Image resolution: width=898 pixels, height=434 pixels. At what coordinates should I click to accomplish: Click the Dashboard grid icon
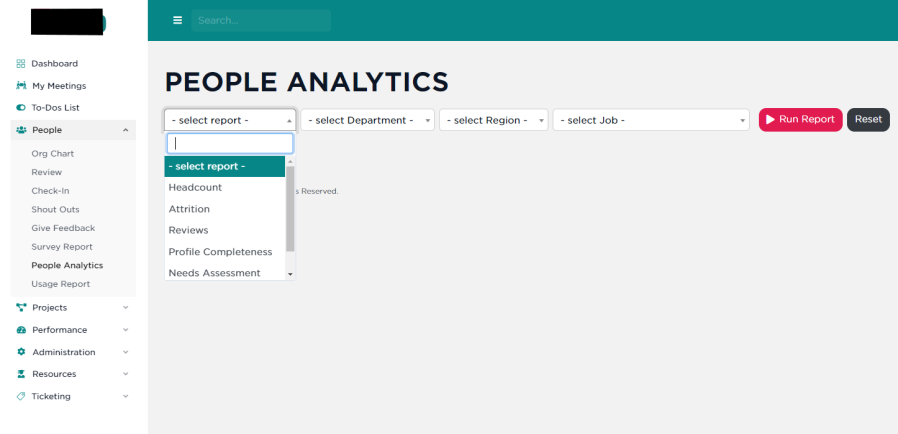[21, 64]
